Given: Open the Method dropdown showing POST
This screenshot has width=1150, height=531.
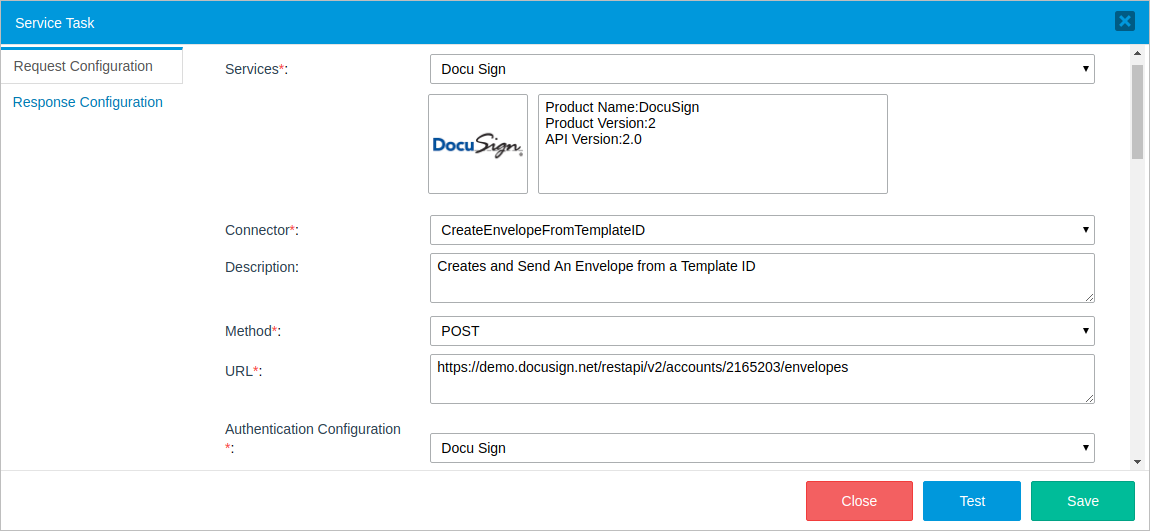Looking at the screenshot, I should coord(761,331).
